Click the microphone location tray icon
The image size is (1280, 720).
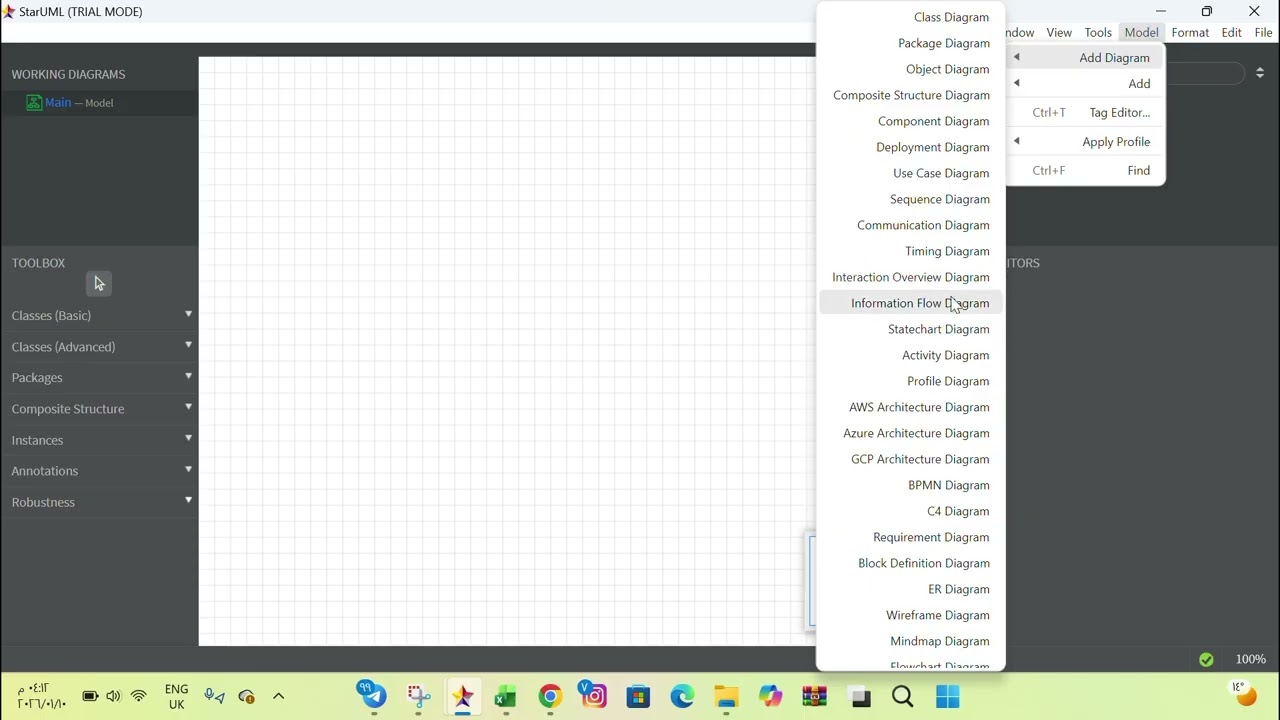[214, 696]
